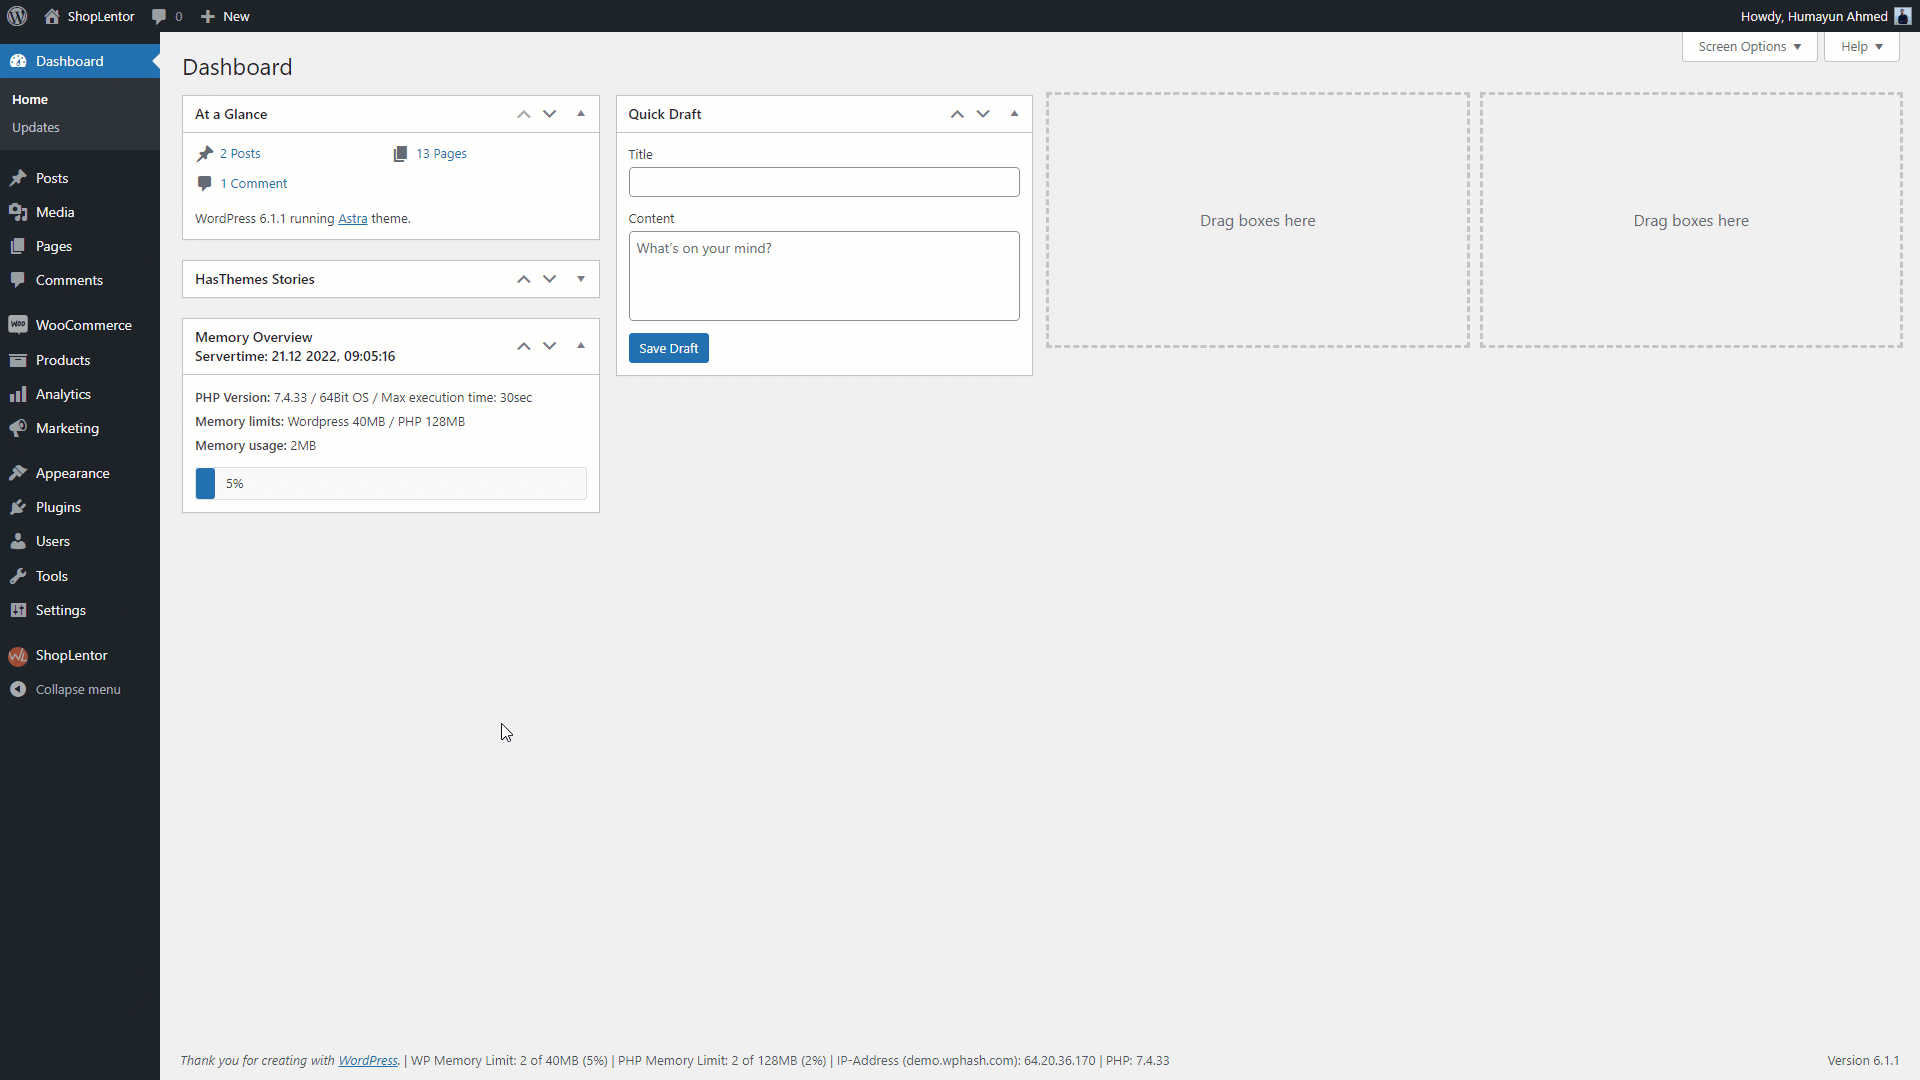
Task: Click the Marketing megaphone icon
Action: (18, 428)
